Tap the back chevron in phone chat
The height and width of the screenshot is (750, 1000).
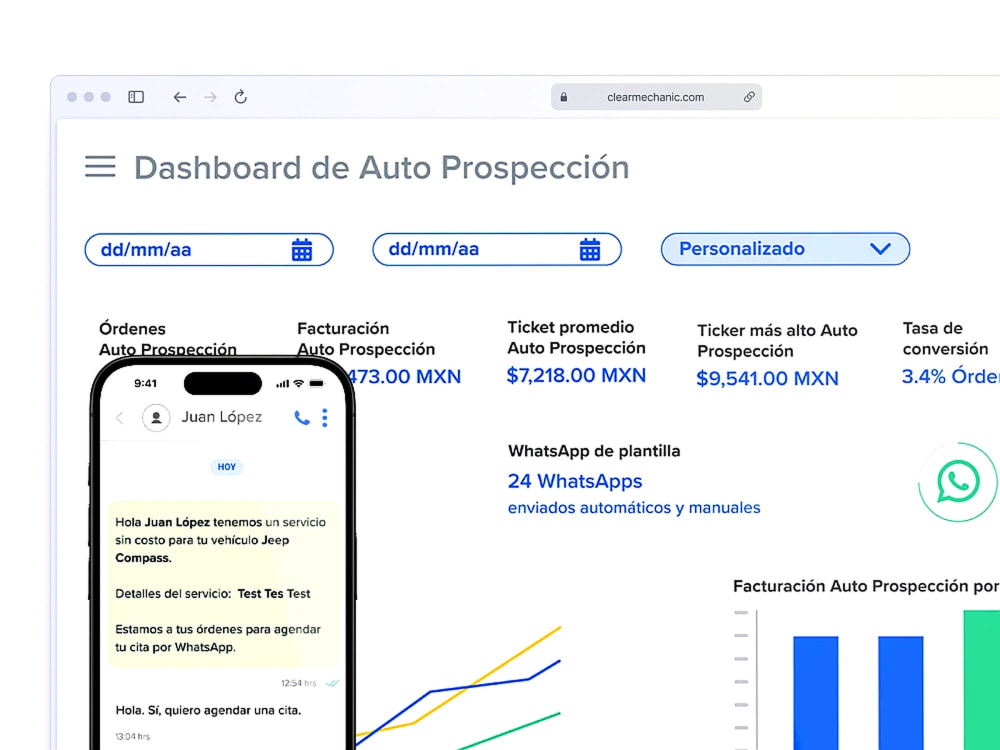point(120,418)
